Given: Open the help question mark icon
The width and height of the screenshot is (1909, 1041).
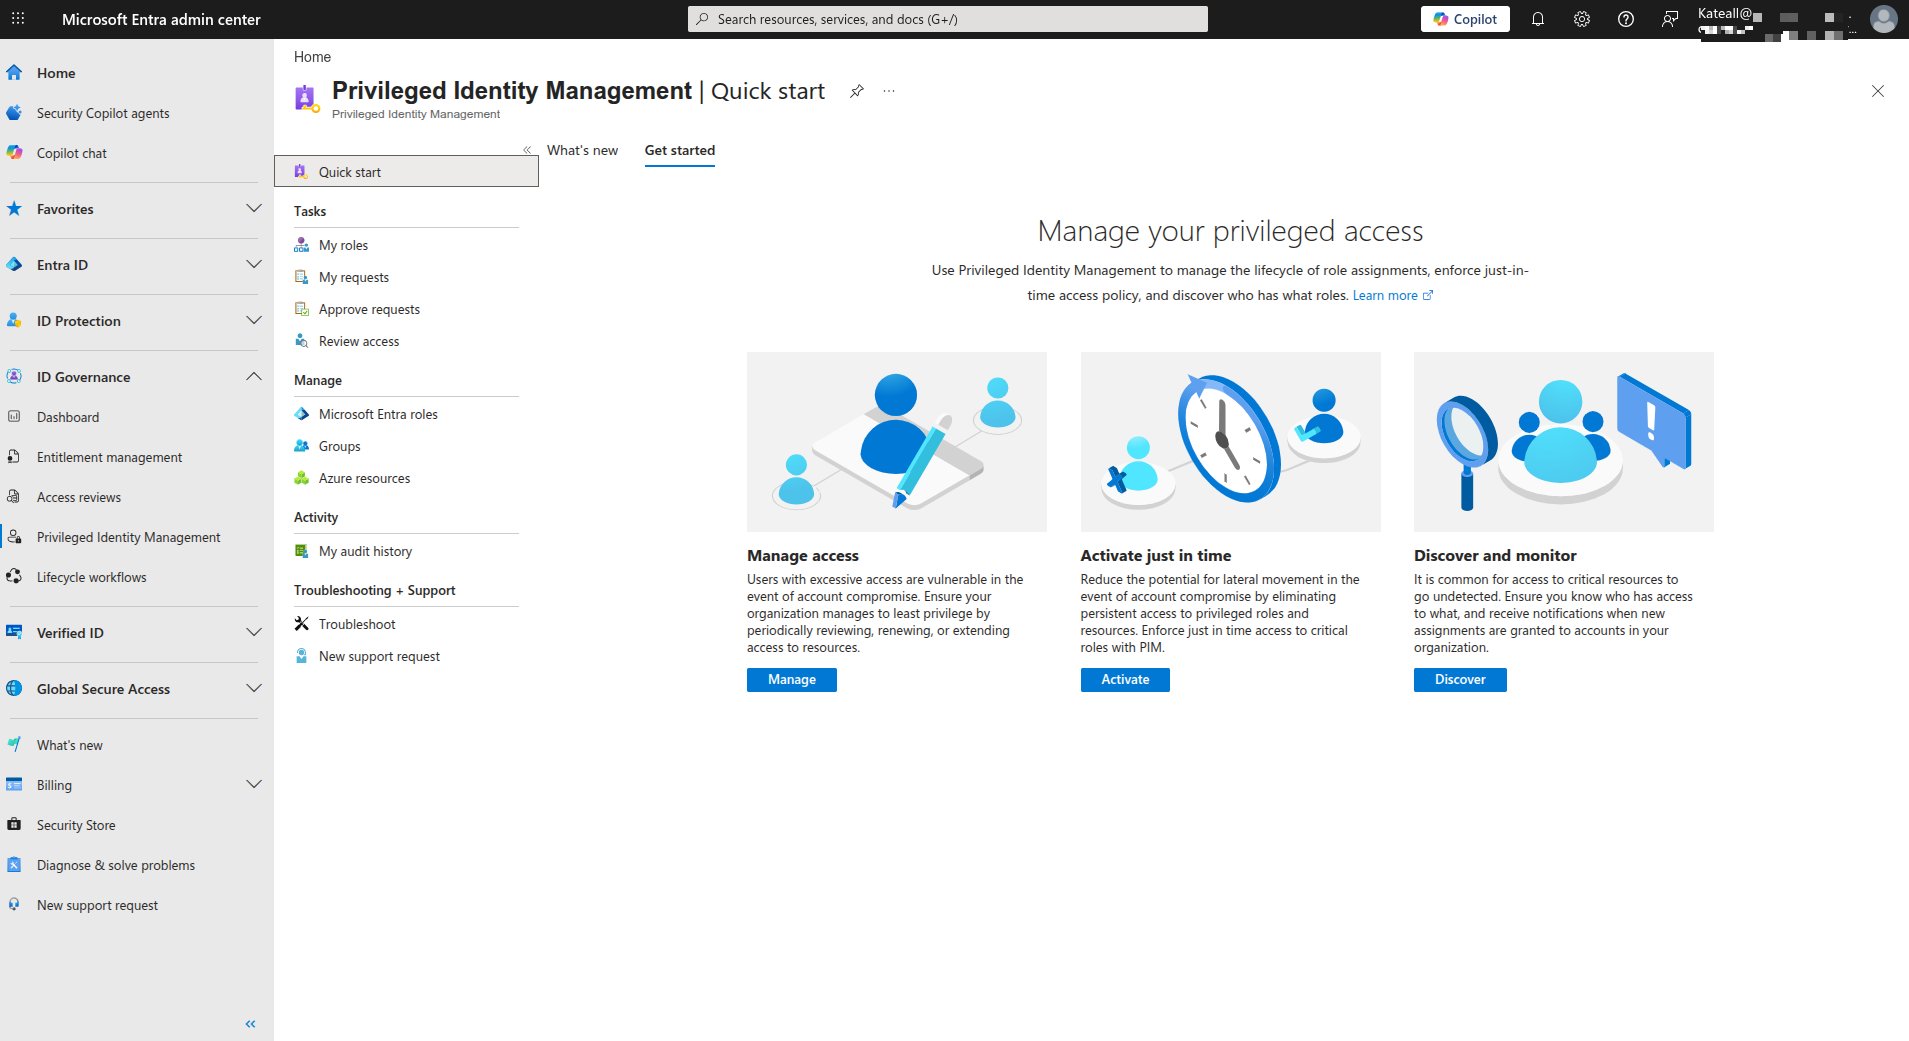Looking at the screenshot, I should coord(1626,19).
